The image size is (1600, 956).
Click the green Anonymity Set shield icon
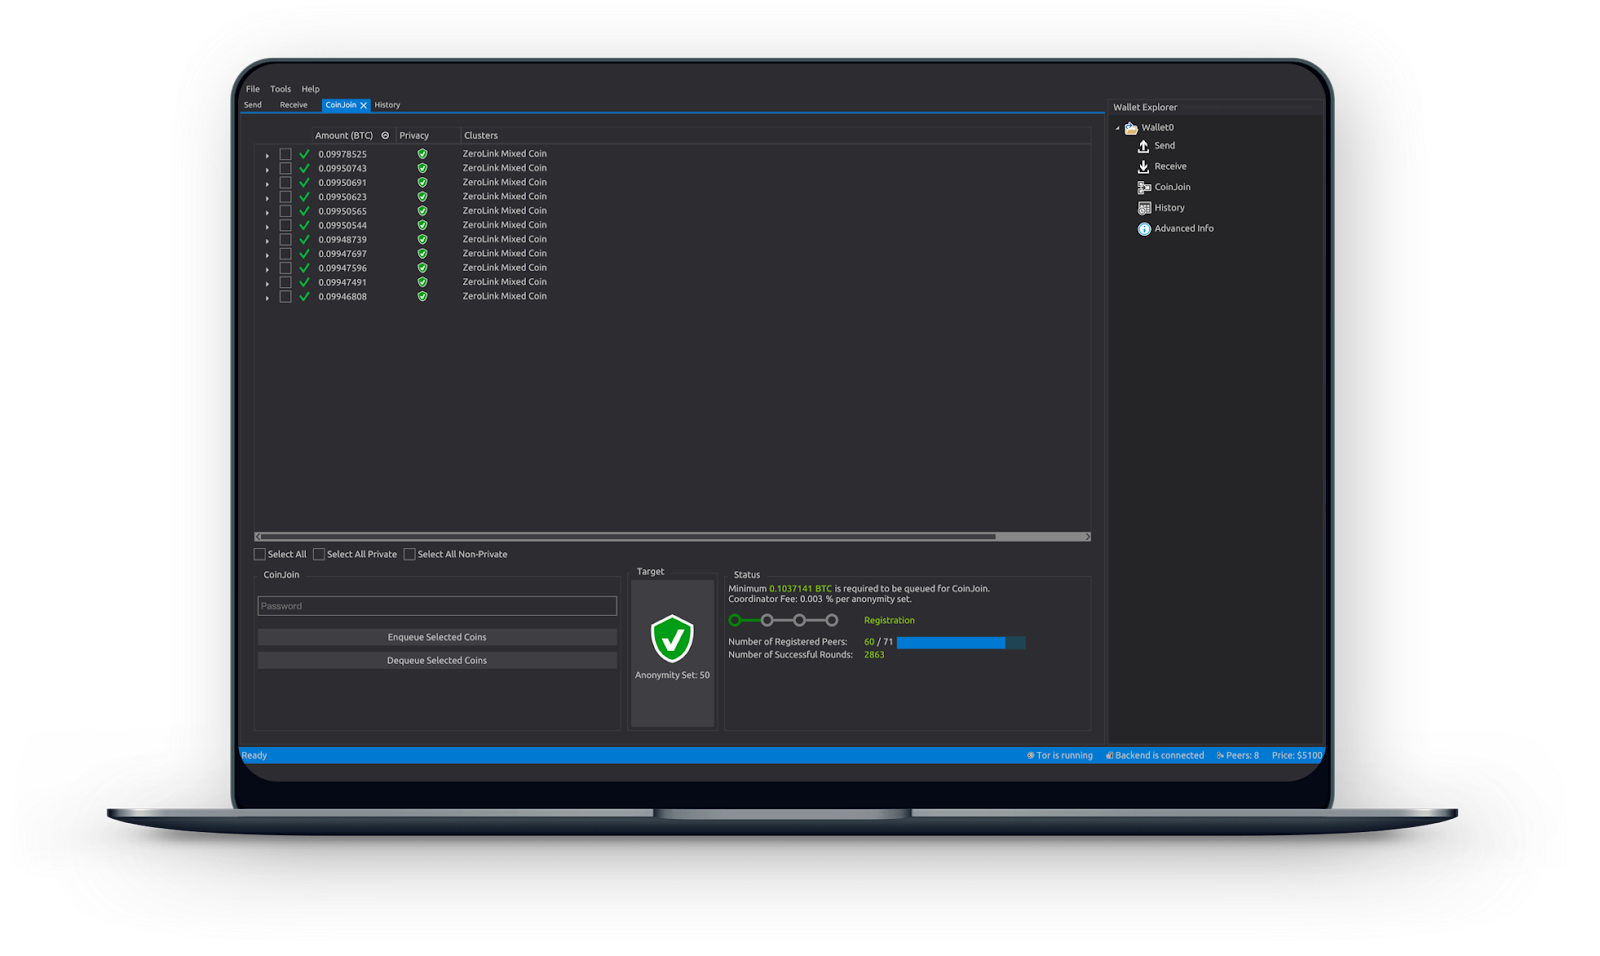(x=672, y=638)
